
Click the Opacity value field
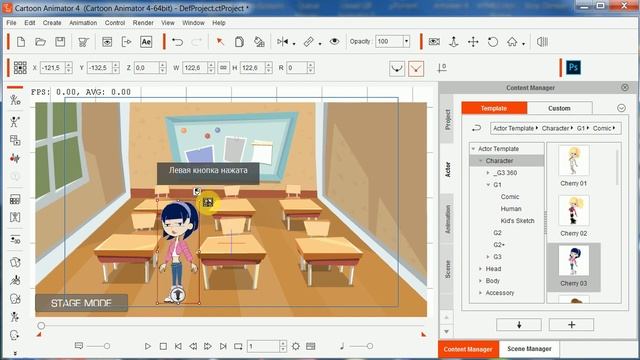point(389,41)
